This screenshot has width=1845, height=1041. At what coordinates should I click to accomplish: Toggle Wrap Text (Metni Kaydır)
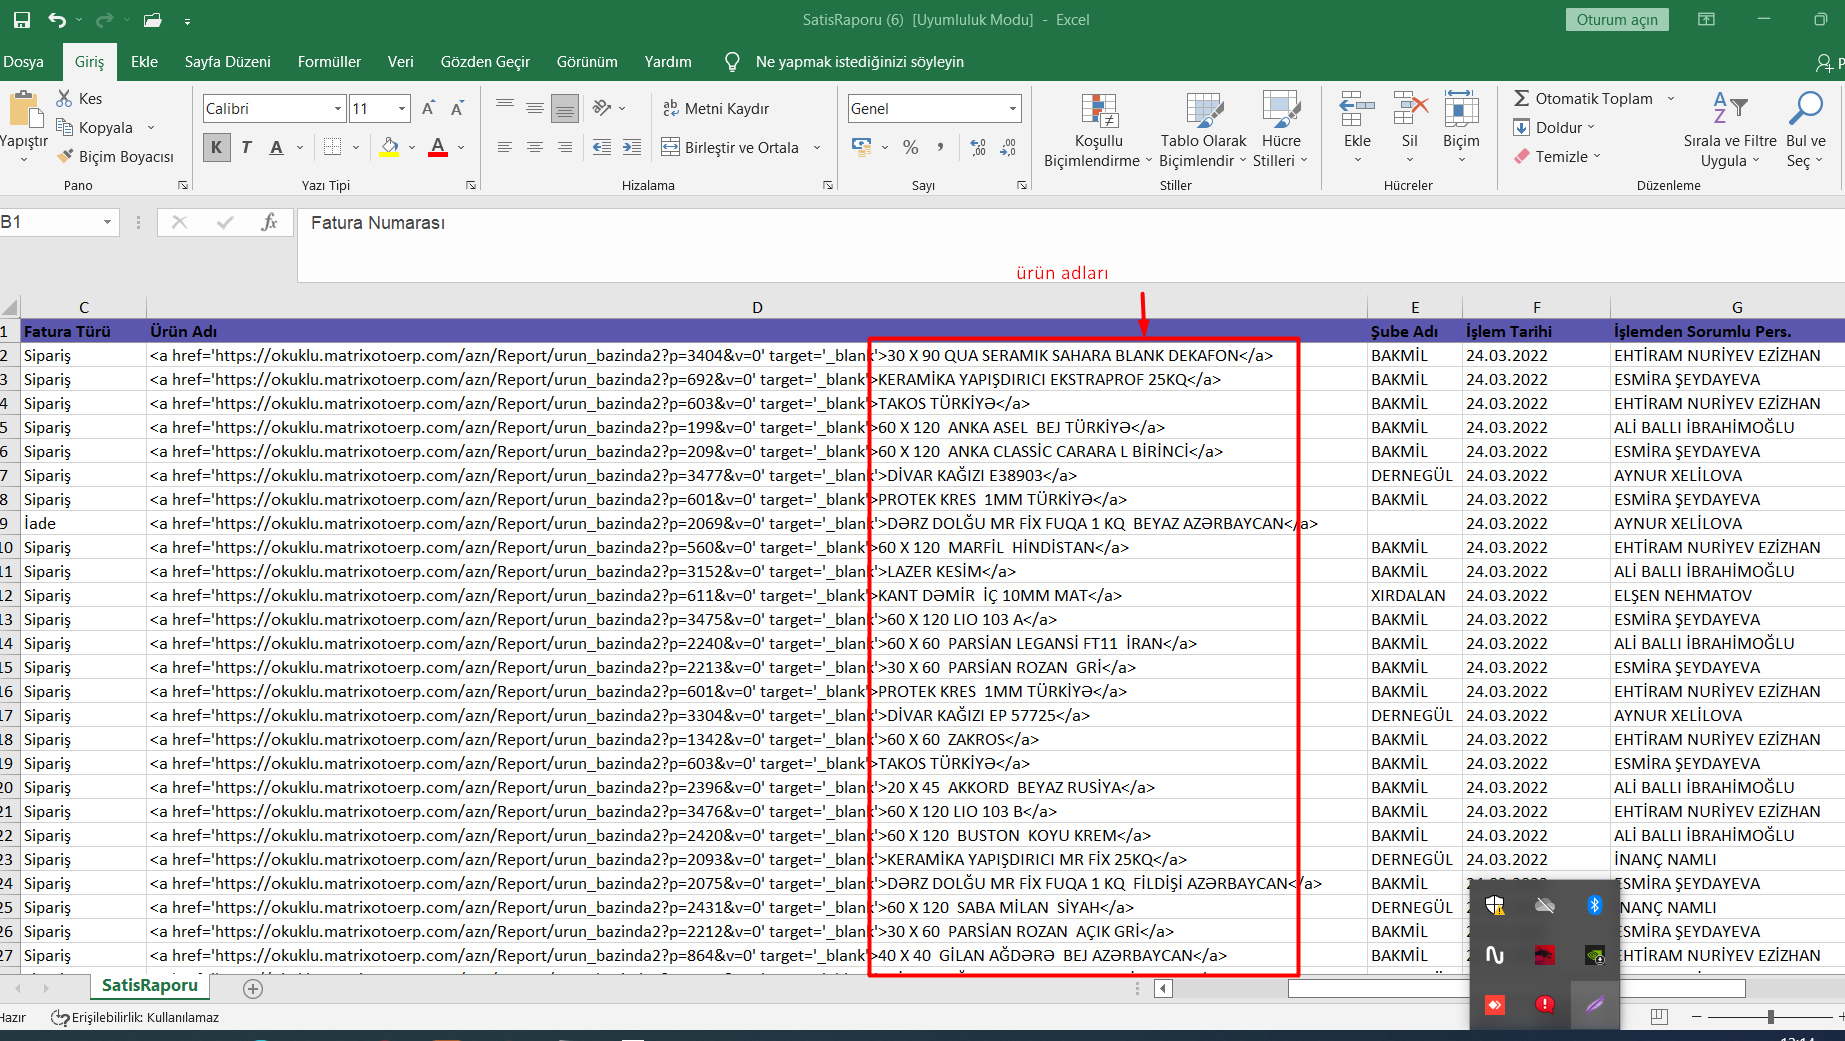716,108
